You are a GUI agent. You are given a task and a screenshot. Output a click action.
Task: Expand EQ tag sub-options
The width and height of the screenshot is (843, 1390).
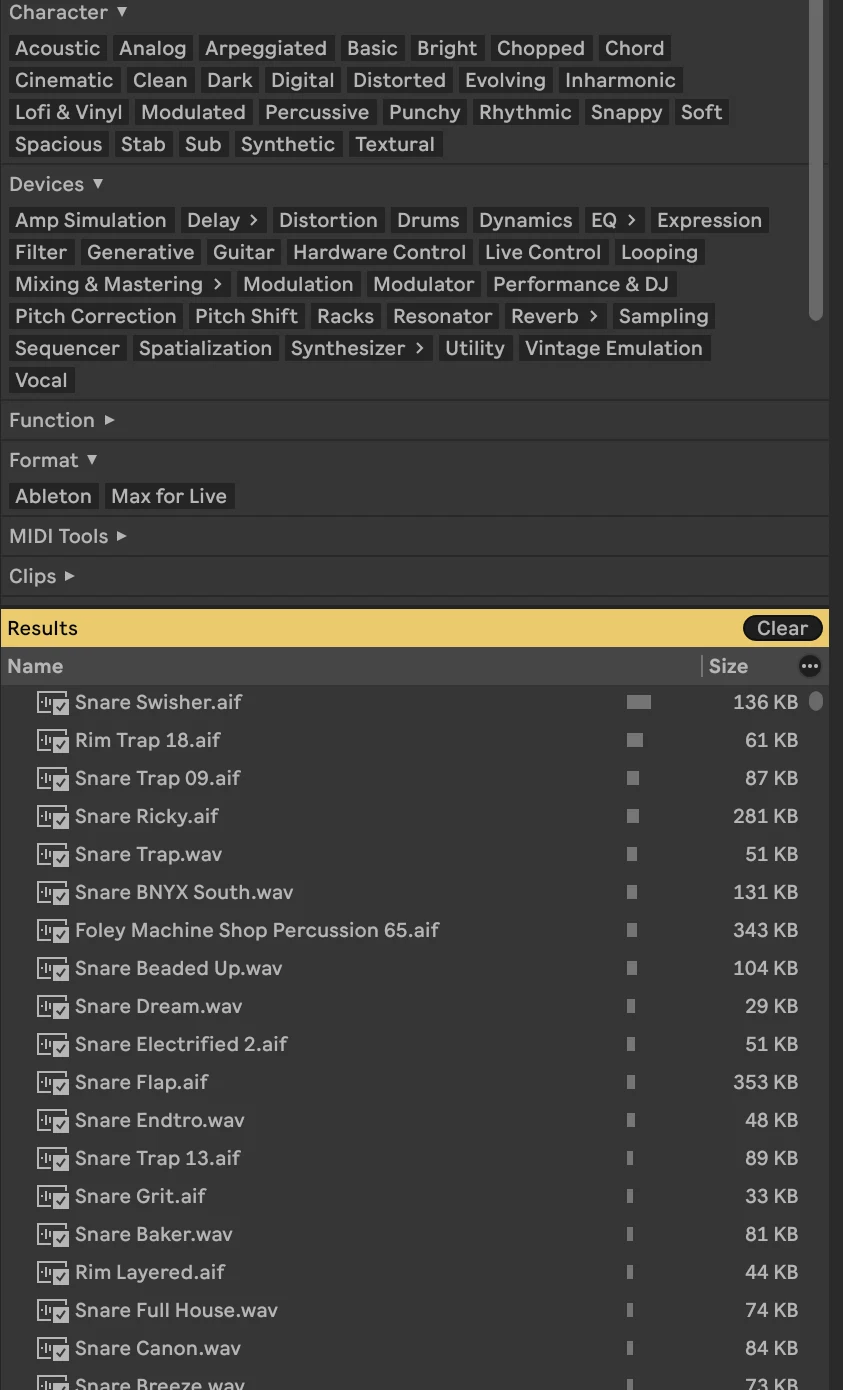click(631, 220)
